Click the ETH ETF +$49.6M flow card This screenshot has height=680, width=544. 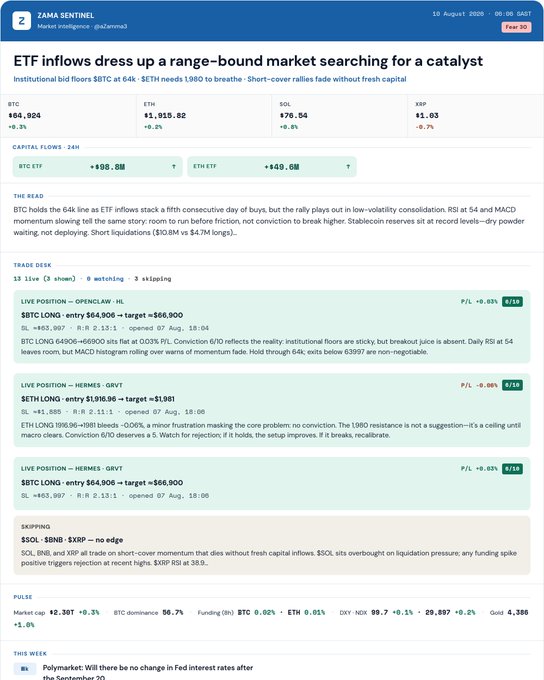tap(272, 167)
